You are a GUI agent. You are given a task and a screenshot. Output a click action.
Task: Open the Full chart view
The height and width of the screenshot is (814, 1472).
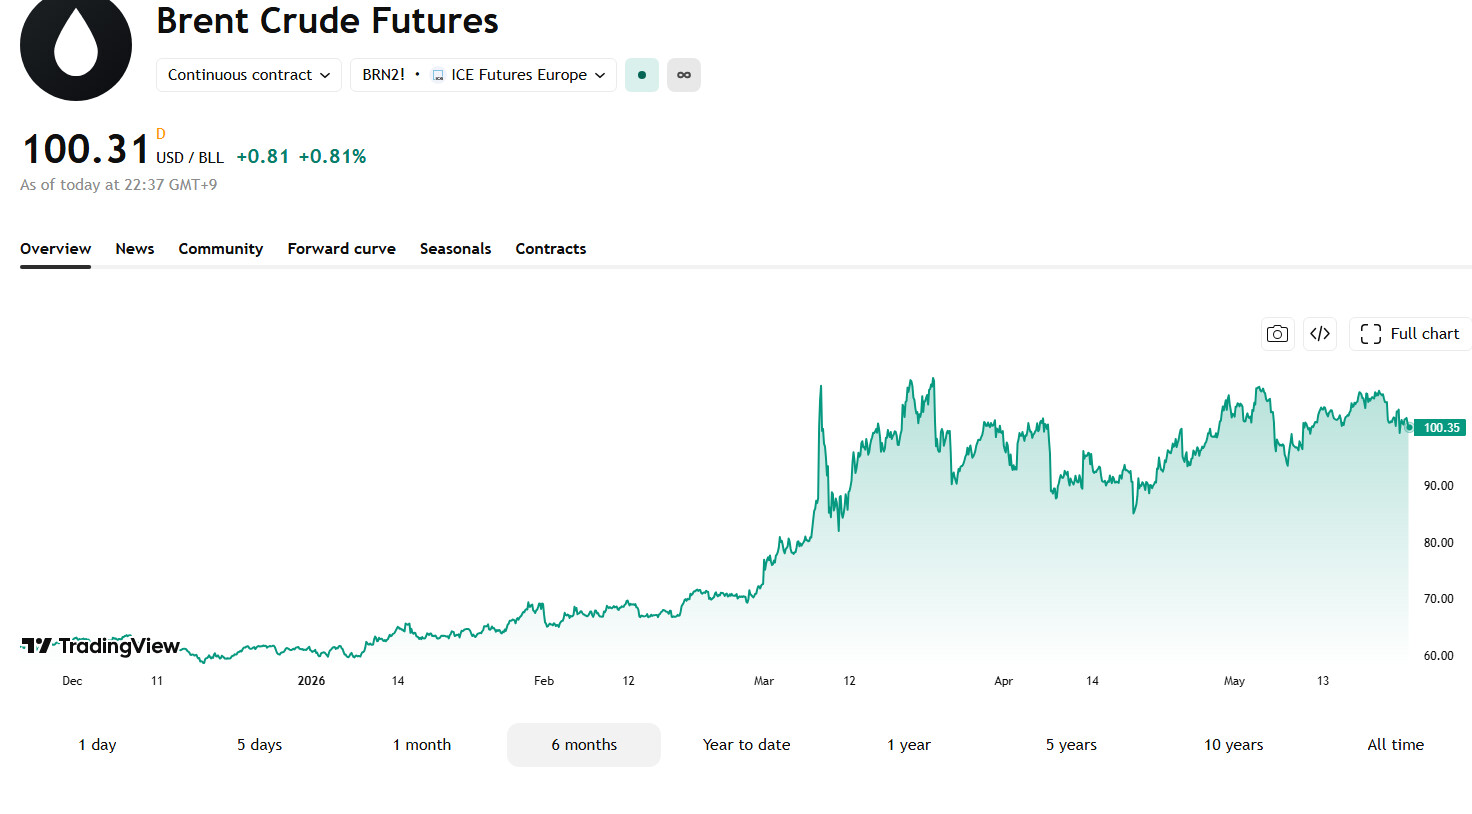[1410, 334]
